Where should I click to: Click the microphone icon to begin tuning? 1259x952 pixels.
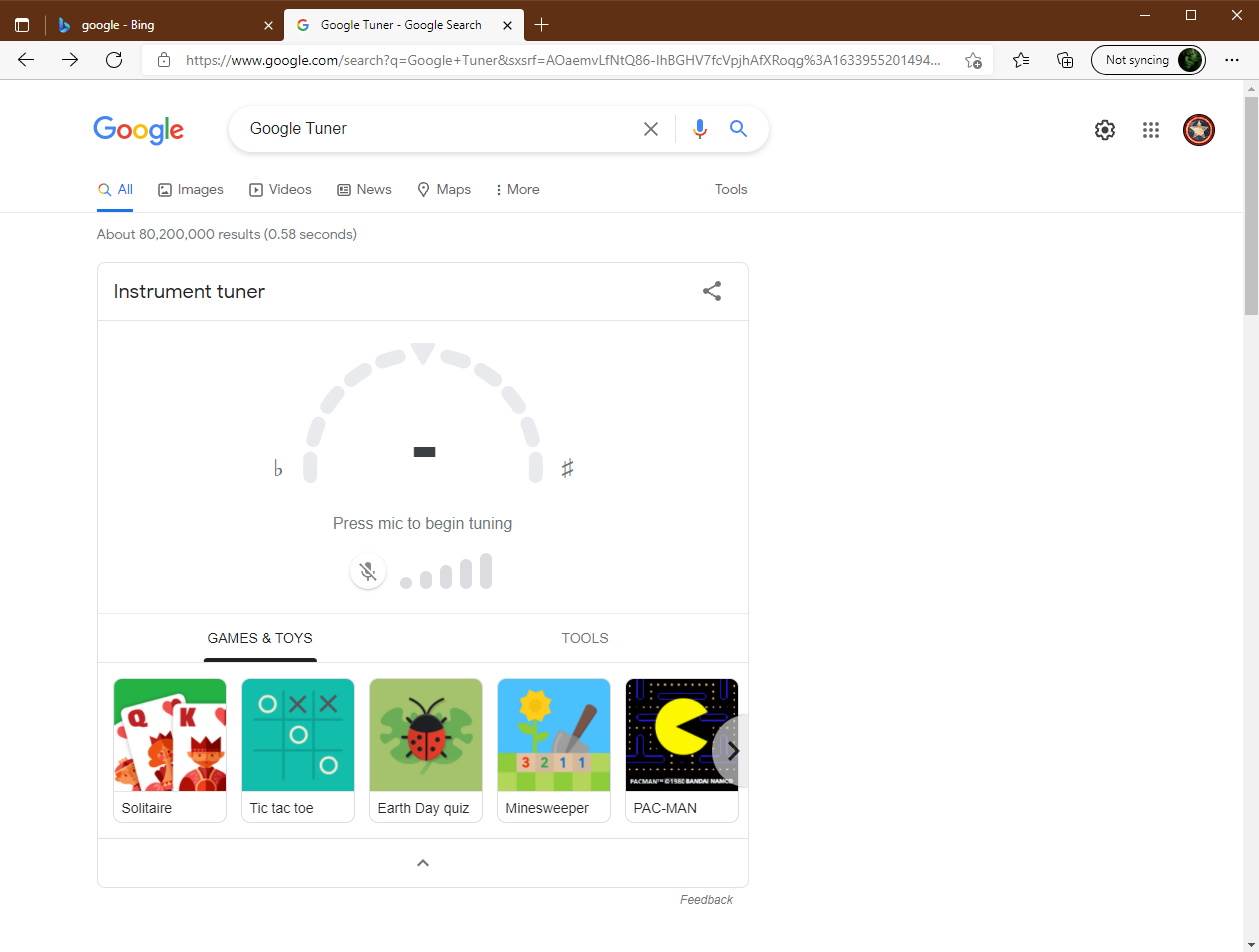(367, 571)
